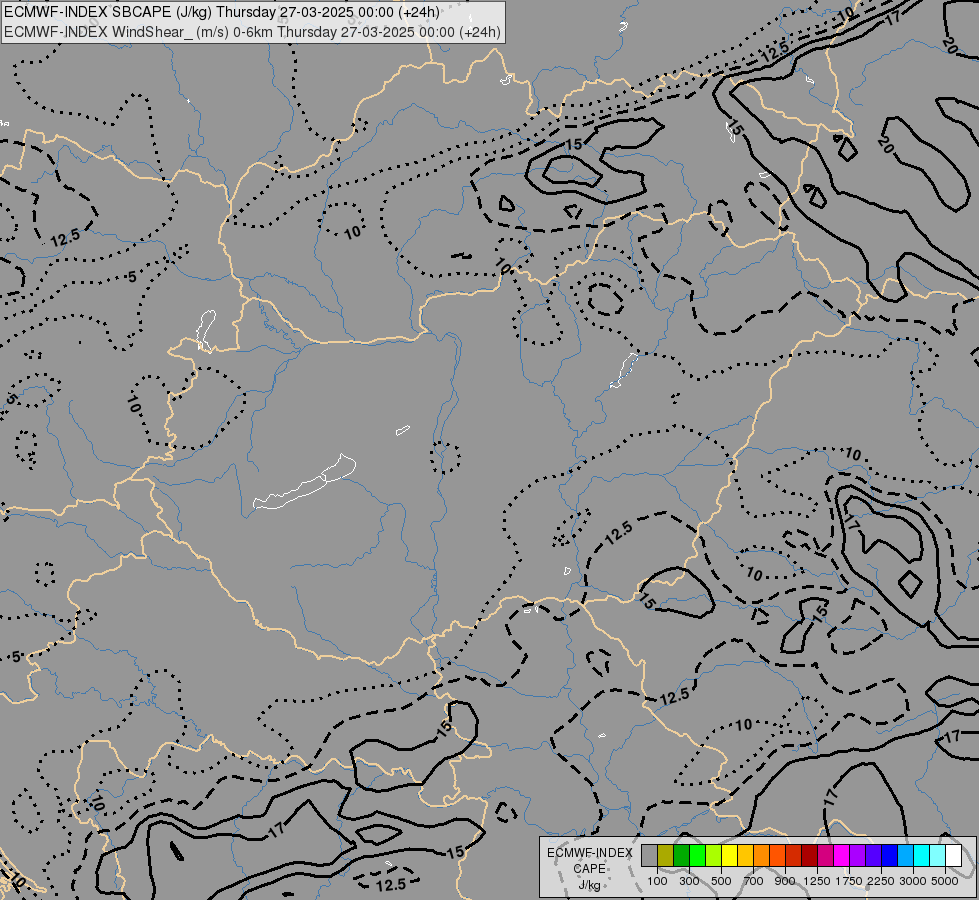Select the brick red swatch left of the 900 tick
979x900 pixels.
794,855
